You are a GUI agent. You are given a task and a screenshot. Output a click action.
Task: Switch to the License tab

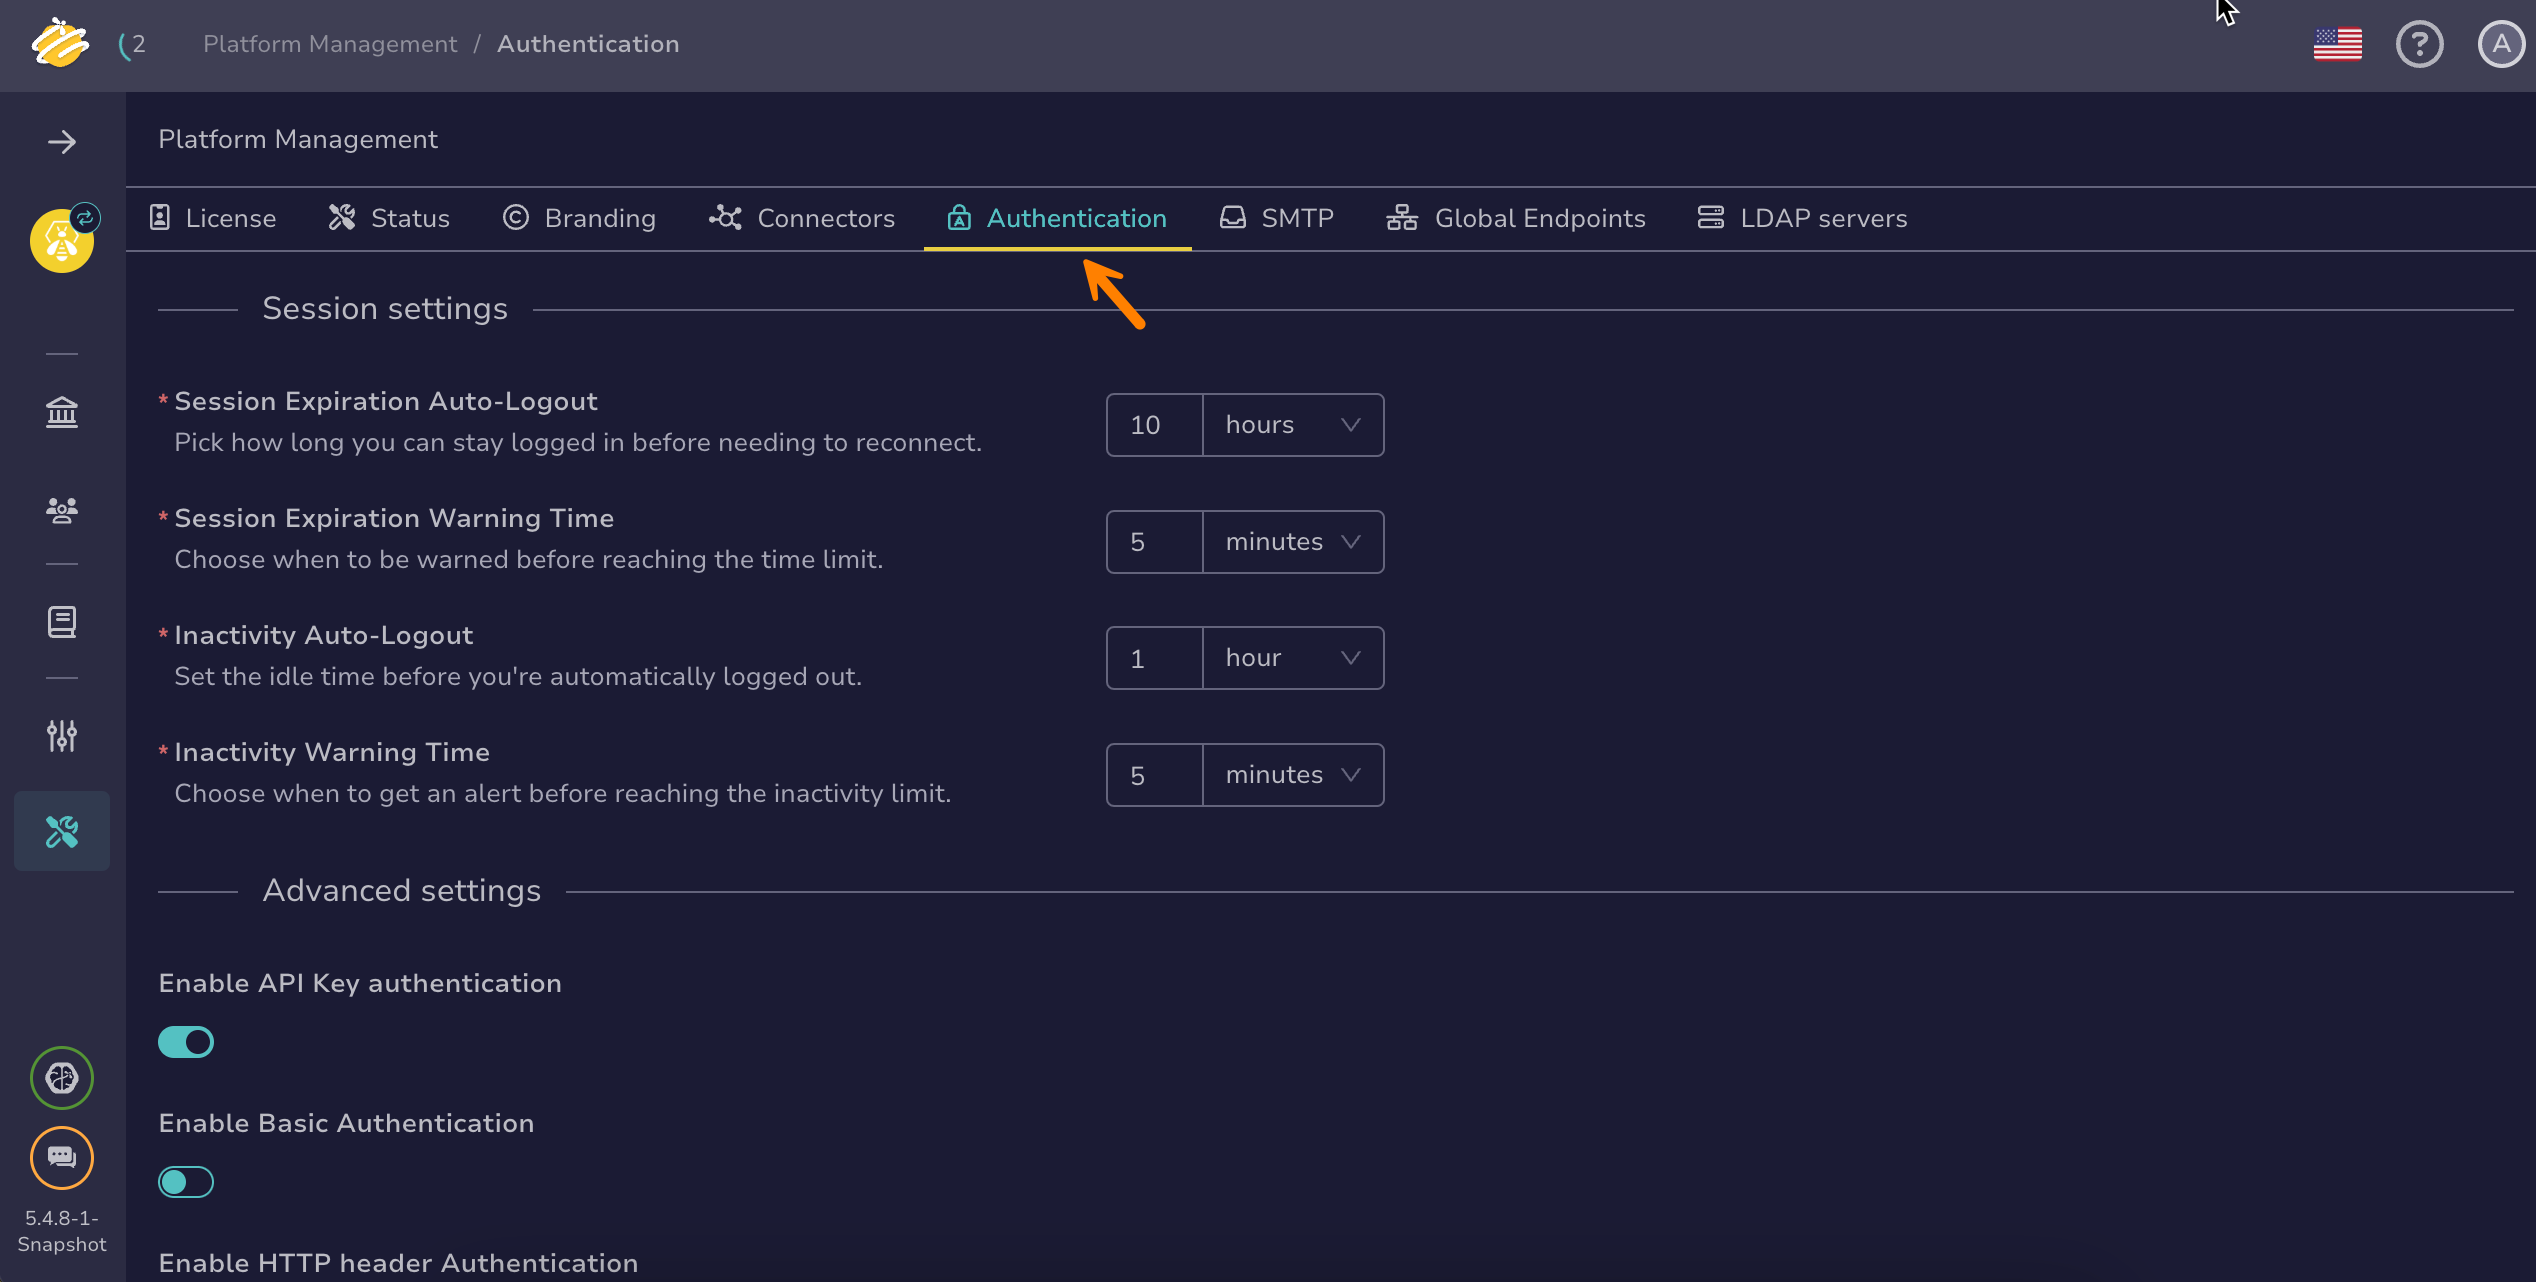(x=212, y=218)
